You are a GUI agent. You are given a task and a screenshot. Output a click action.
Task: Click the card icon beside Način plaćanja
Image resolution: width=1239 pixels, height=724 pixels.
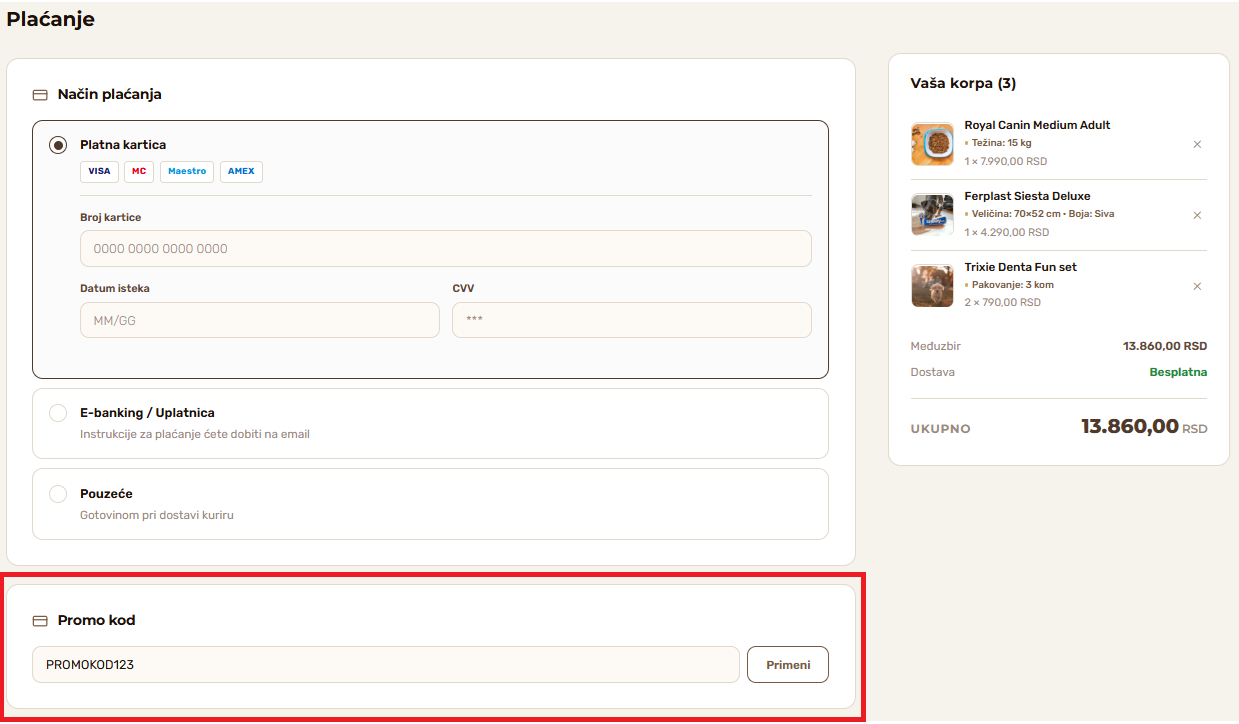(x=40, y=95)
